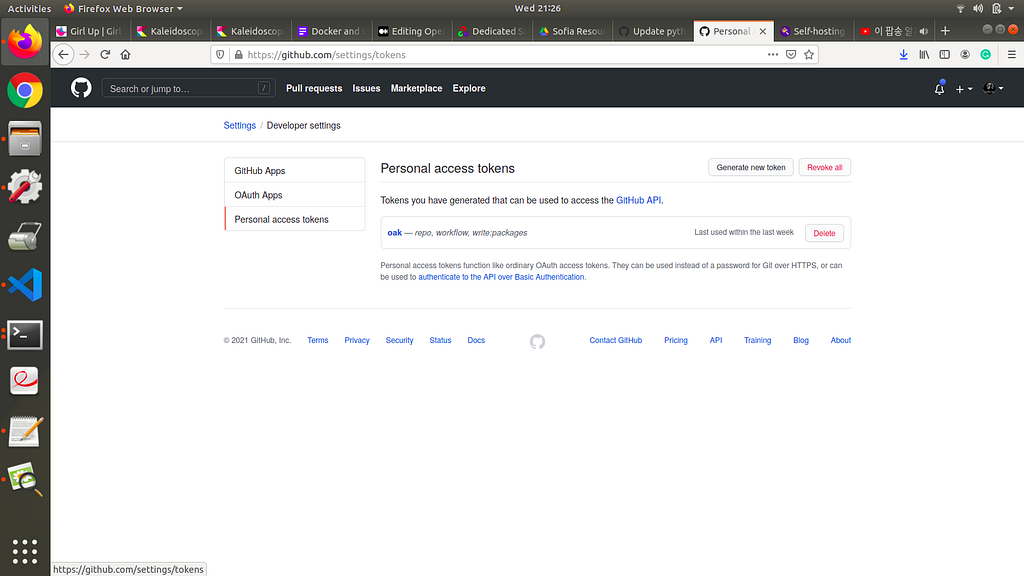Show site security padlock info
Image resolution: width=1024 pixels, height=576 pixels.
[x=238, y=55]
